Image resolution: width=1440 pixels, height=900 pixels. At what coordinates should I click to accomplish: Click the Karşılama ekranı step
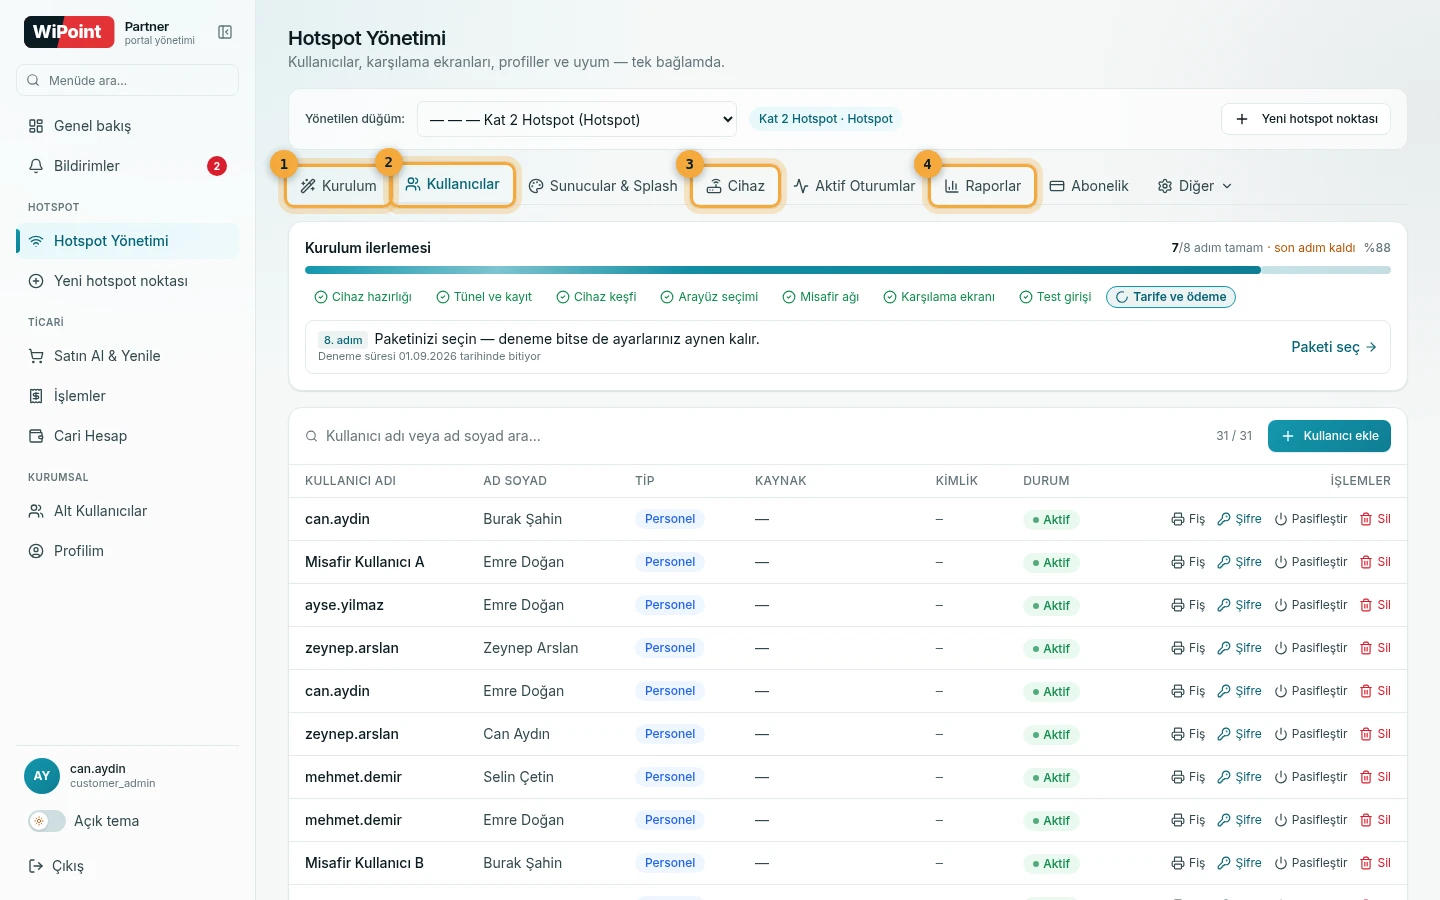939,297
